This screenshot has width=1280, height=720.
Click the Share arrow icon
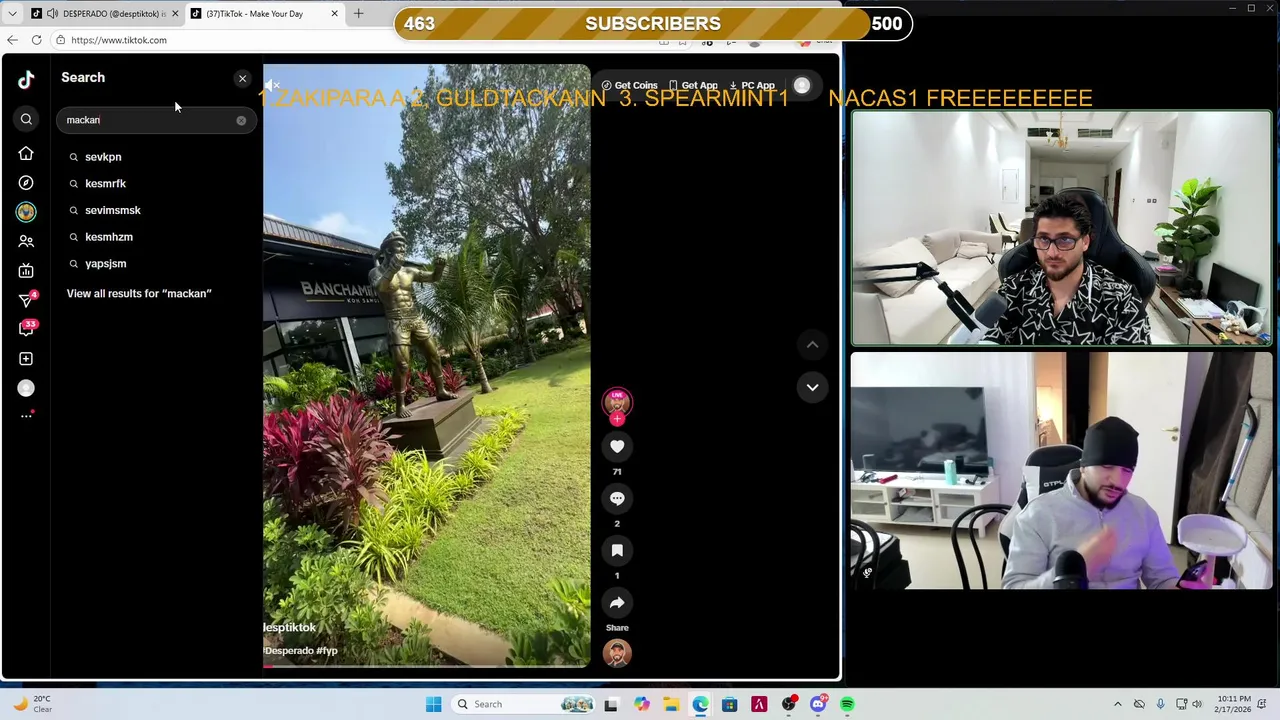(617, 603)
